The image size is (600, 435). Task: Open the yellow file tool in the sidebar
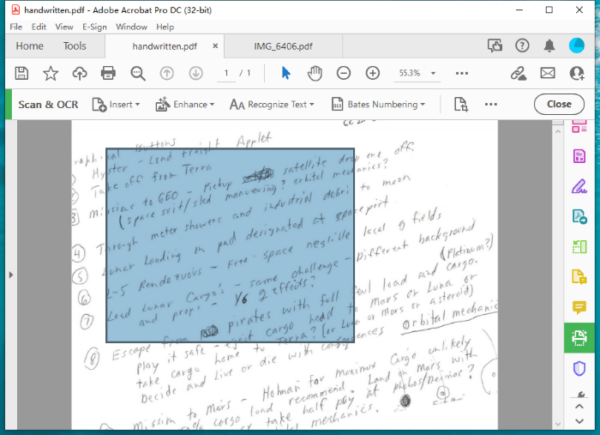tap(579, 277)
